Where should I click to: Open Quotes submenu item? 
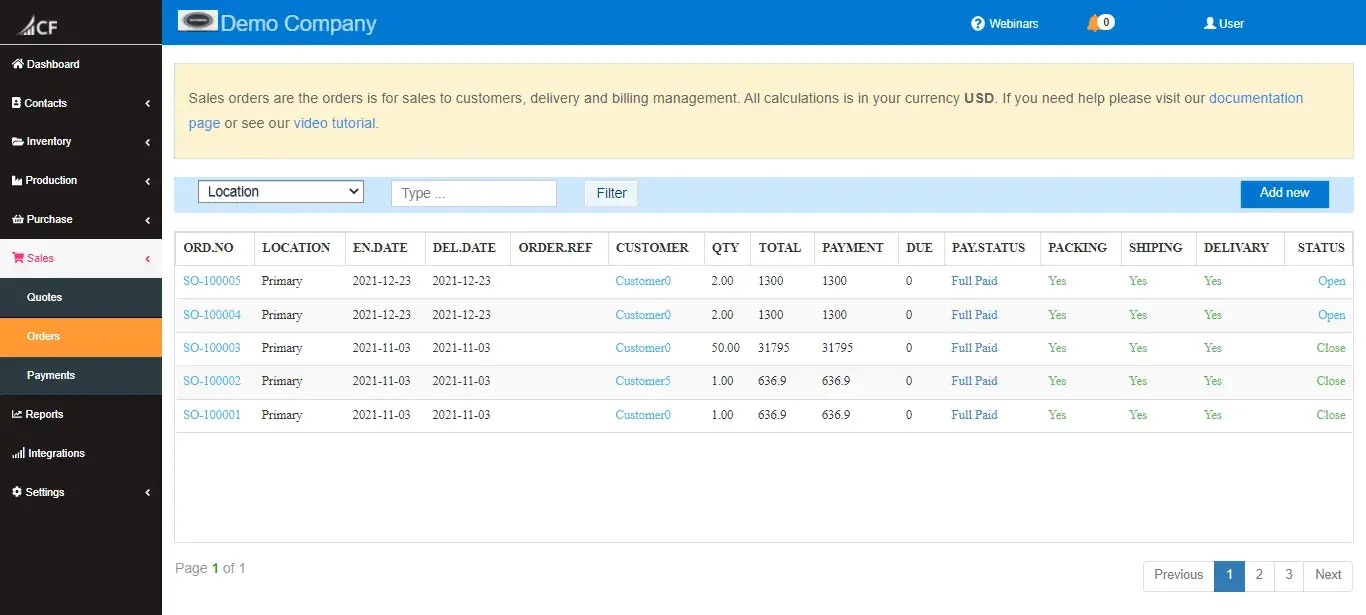pyautogui.click(x=81, y=297)
